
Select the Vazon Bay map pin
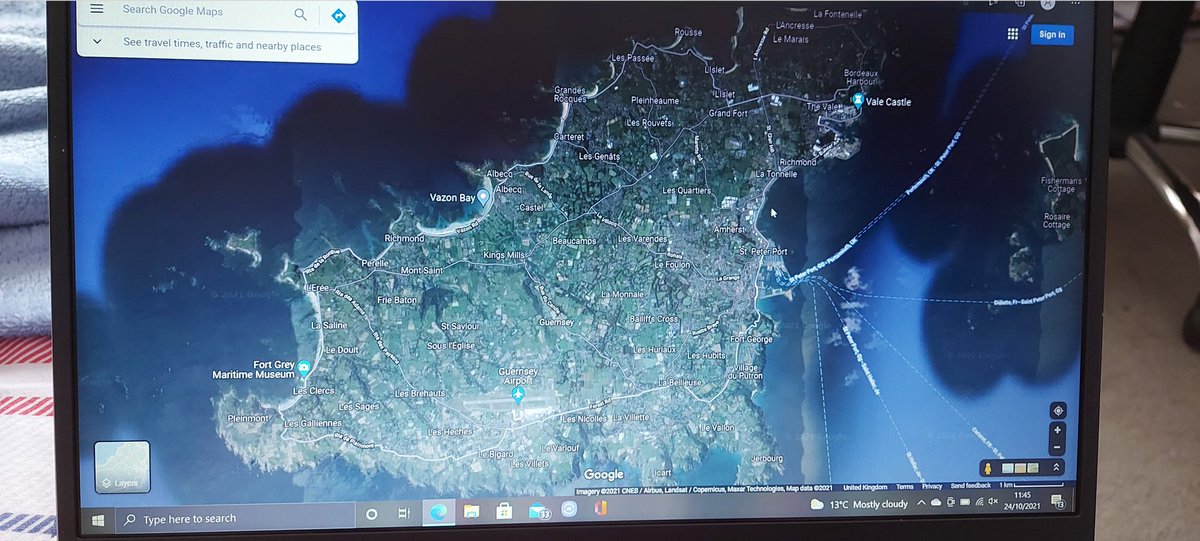click(484, 197)
